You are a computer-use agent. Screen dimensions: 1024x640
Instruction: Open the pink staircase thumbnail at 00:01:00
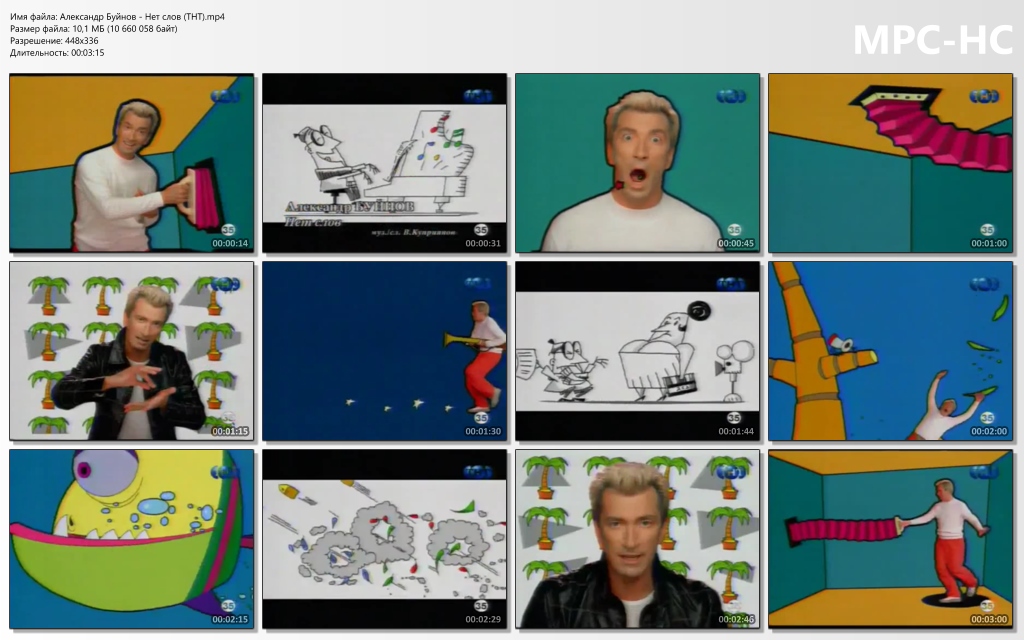click(x=890, y=163)
